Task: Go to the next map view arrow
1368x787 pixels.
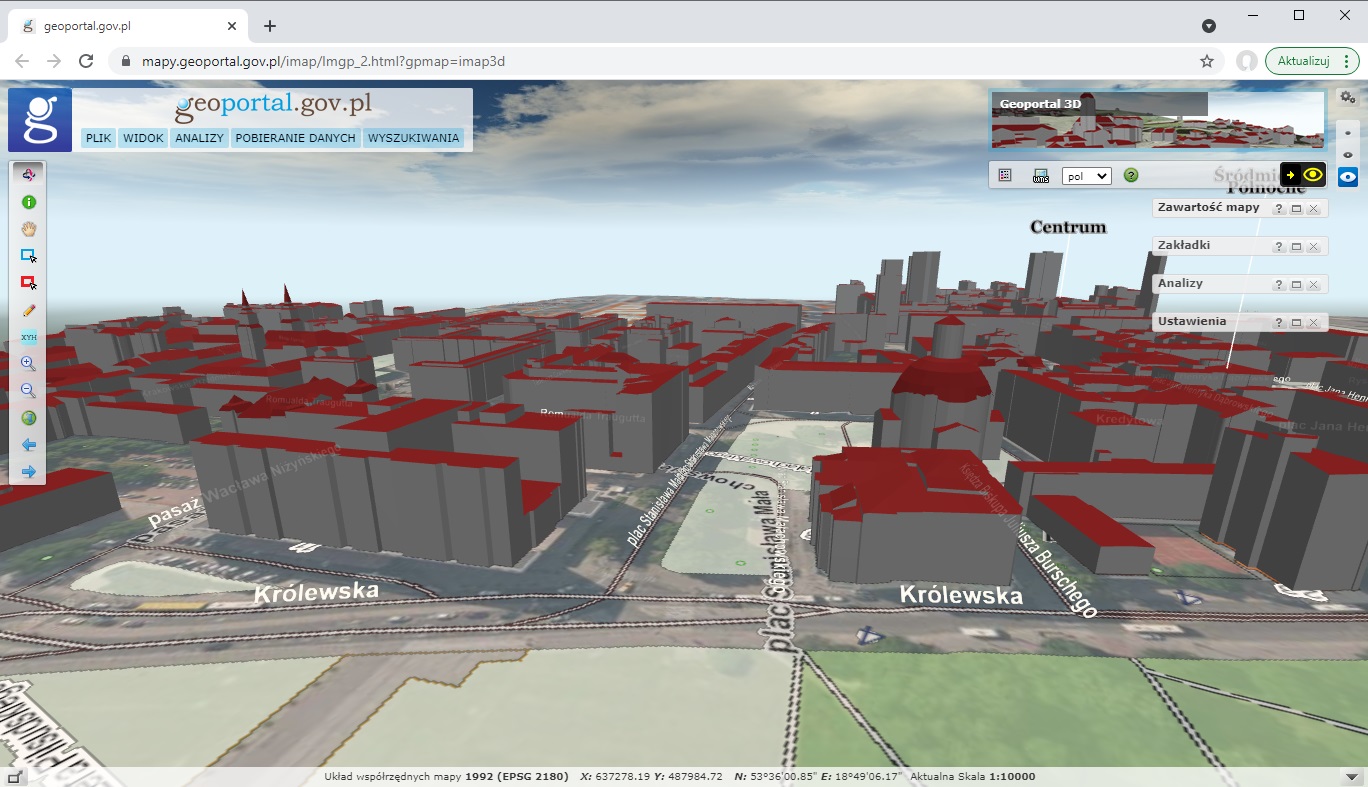Action: (x=28, y=472)
